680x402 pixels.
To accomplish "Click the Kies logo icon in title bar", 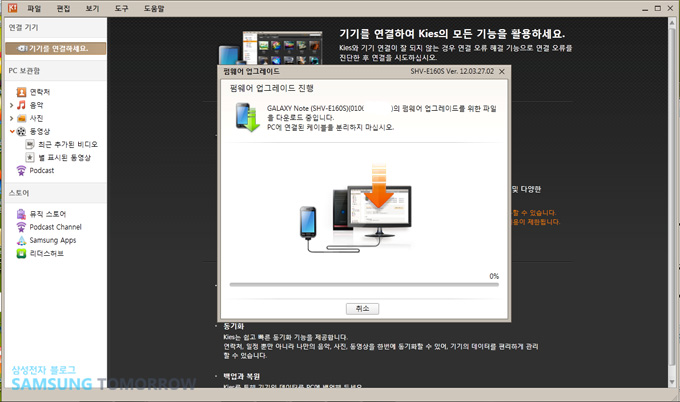I will click(13, 8).
